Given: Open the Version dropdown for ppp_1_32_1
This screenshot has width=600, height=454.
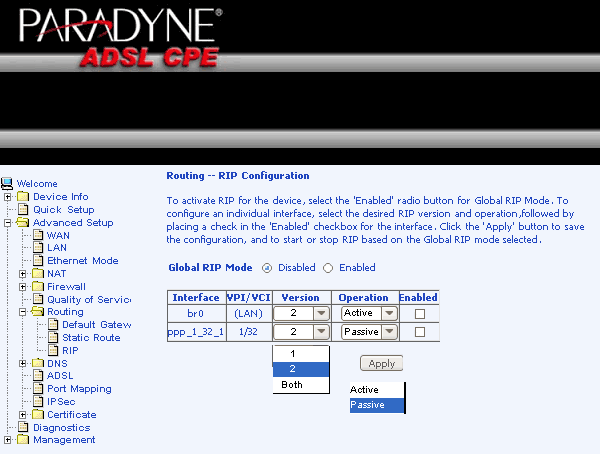Looking at the screenshot, I should 302,332.
